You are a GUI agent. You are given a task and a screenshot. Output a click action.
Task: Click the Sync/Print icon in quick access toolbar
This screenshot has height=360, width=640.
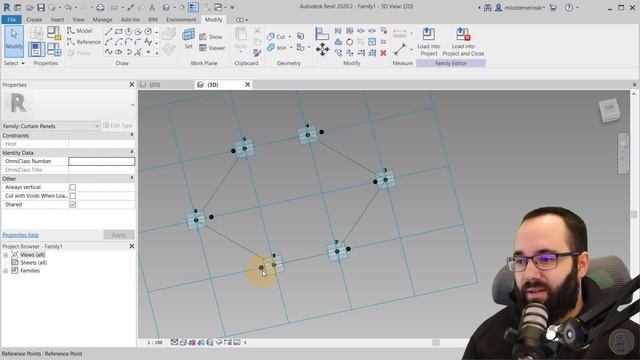(100, 8)
